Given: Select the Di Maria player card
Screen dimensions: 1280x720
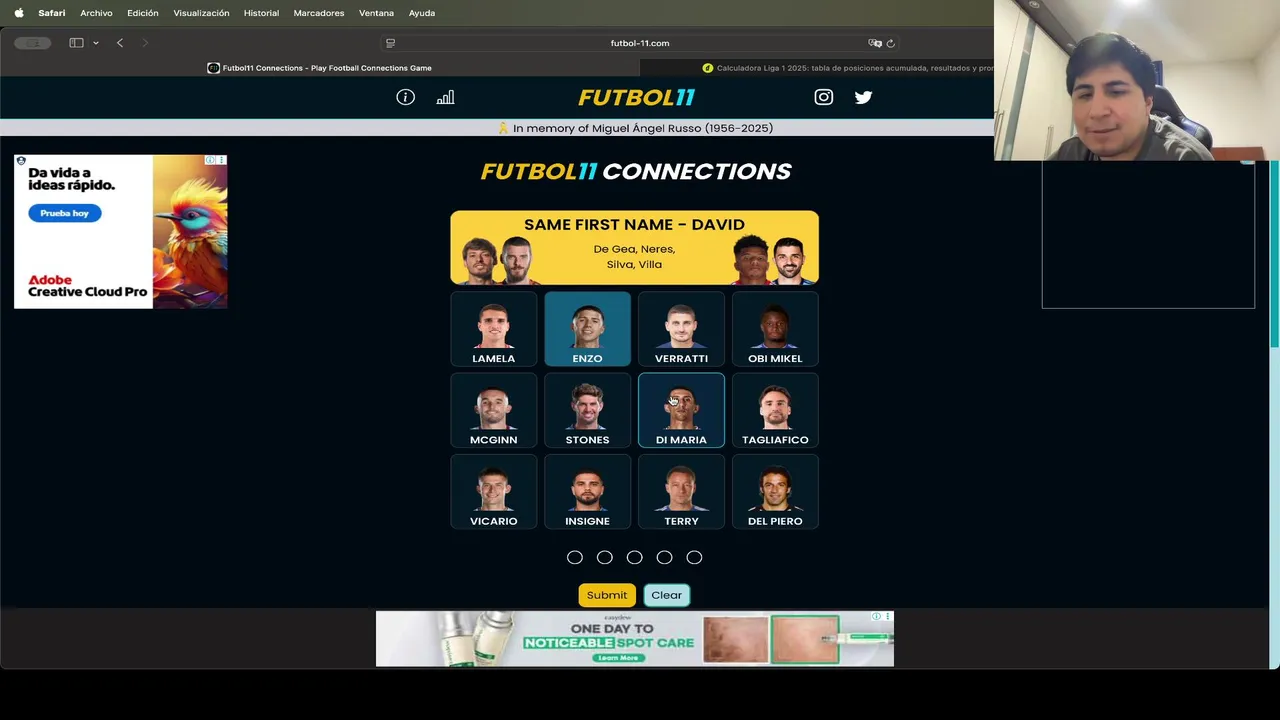Looking at the screenshot, I should (x=681, y=410).
